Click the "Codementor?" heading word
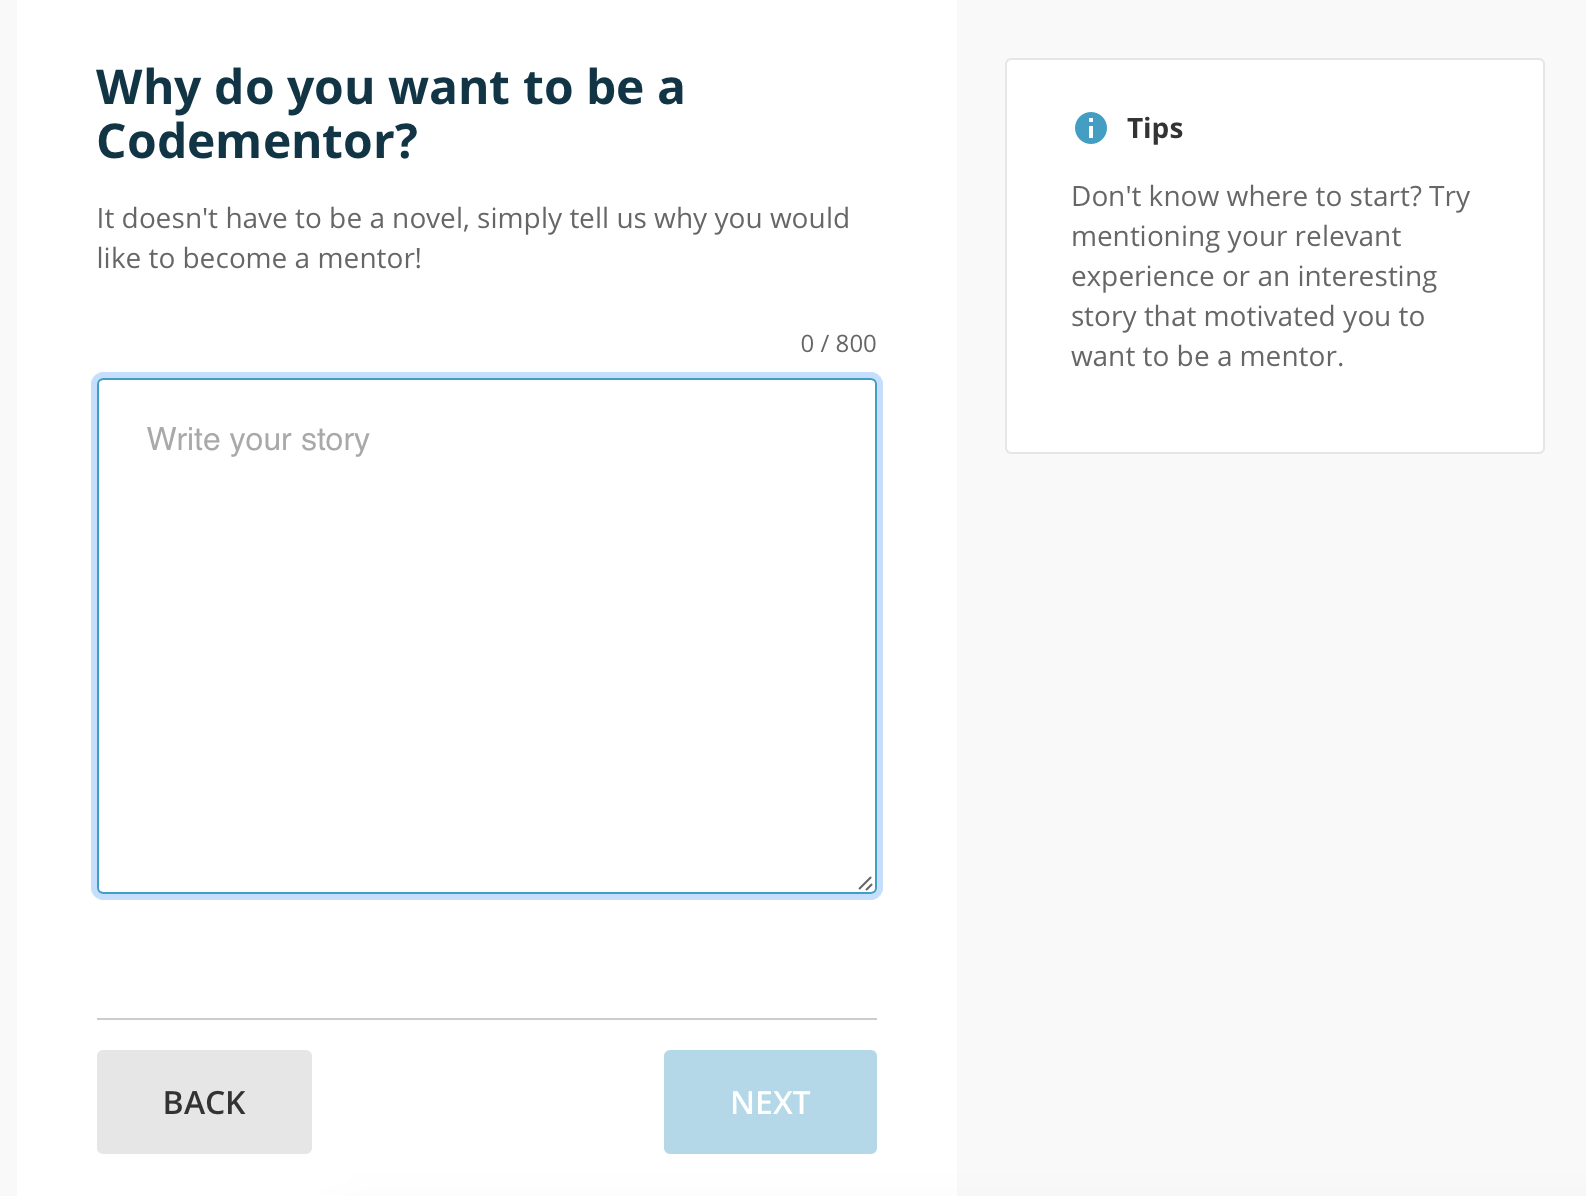The height and width of the screenshot is (1196, 1586). [x=257, y=141]
